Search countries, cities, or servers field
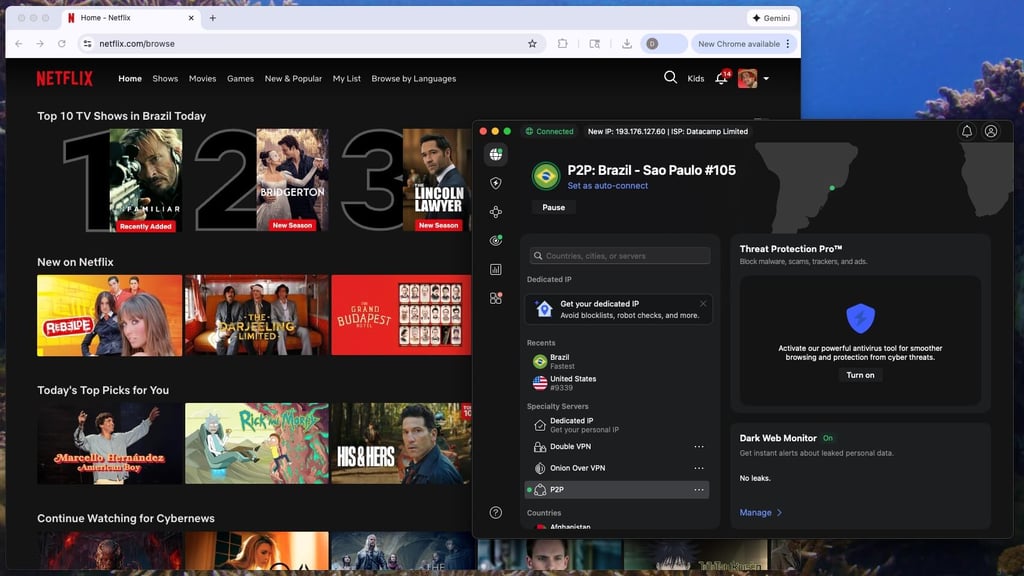This screenshot has width=1024, height=576. coord(620,255)
